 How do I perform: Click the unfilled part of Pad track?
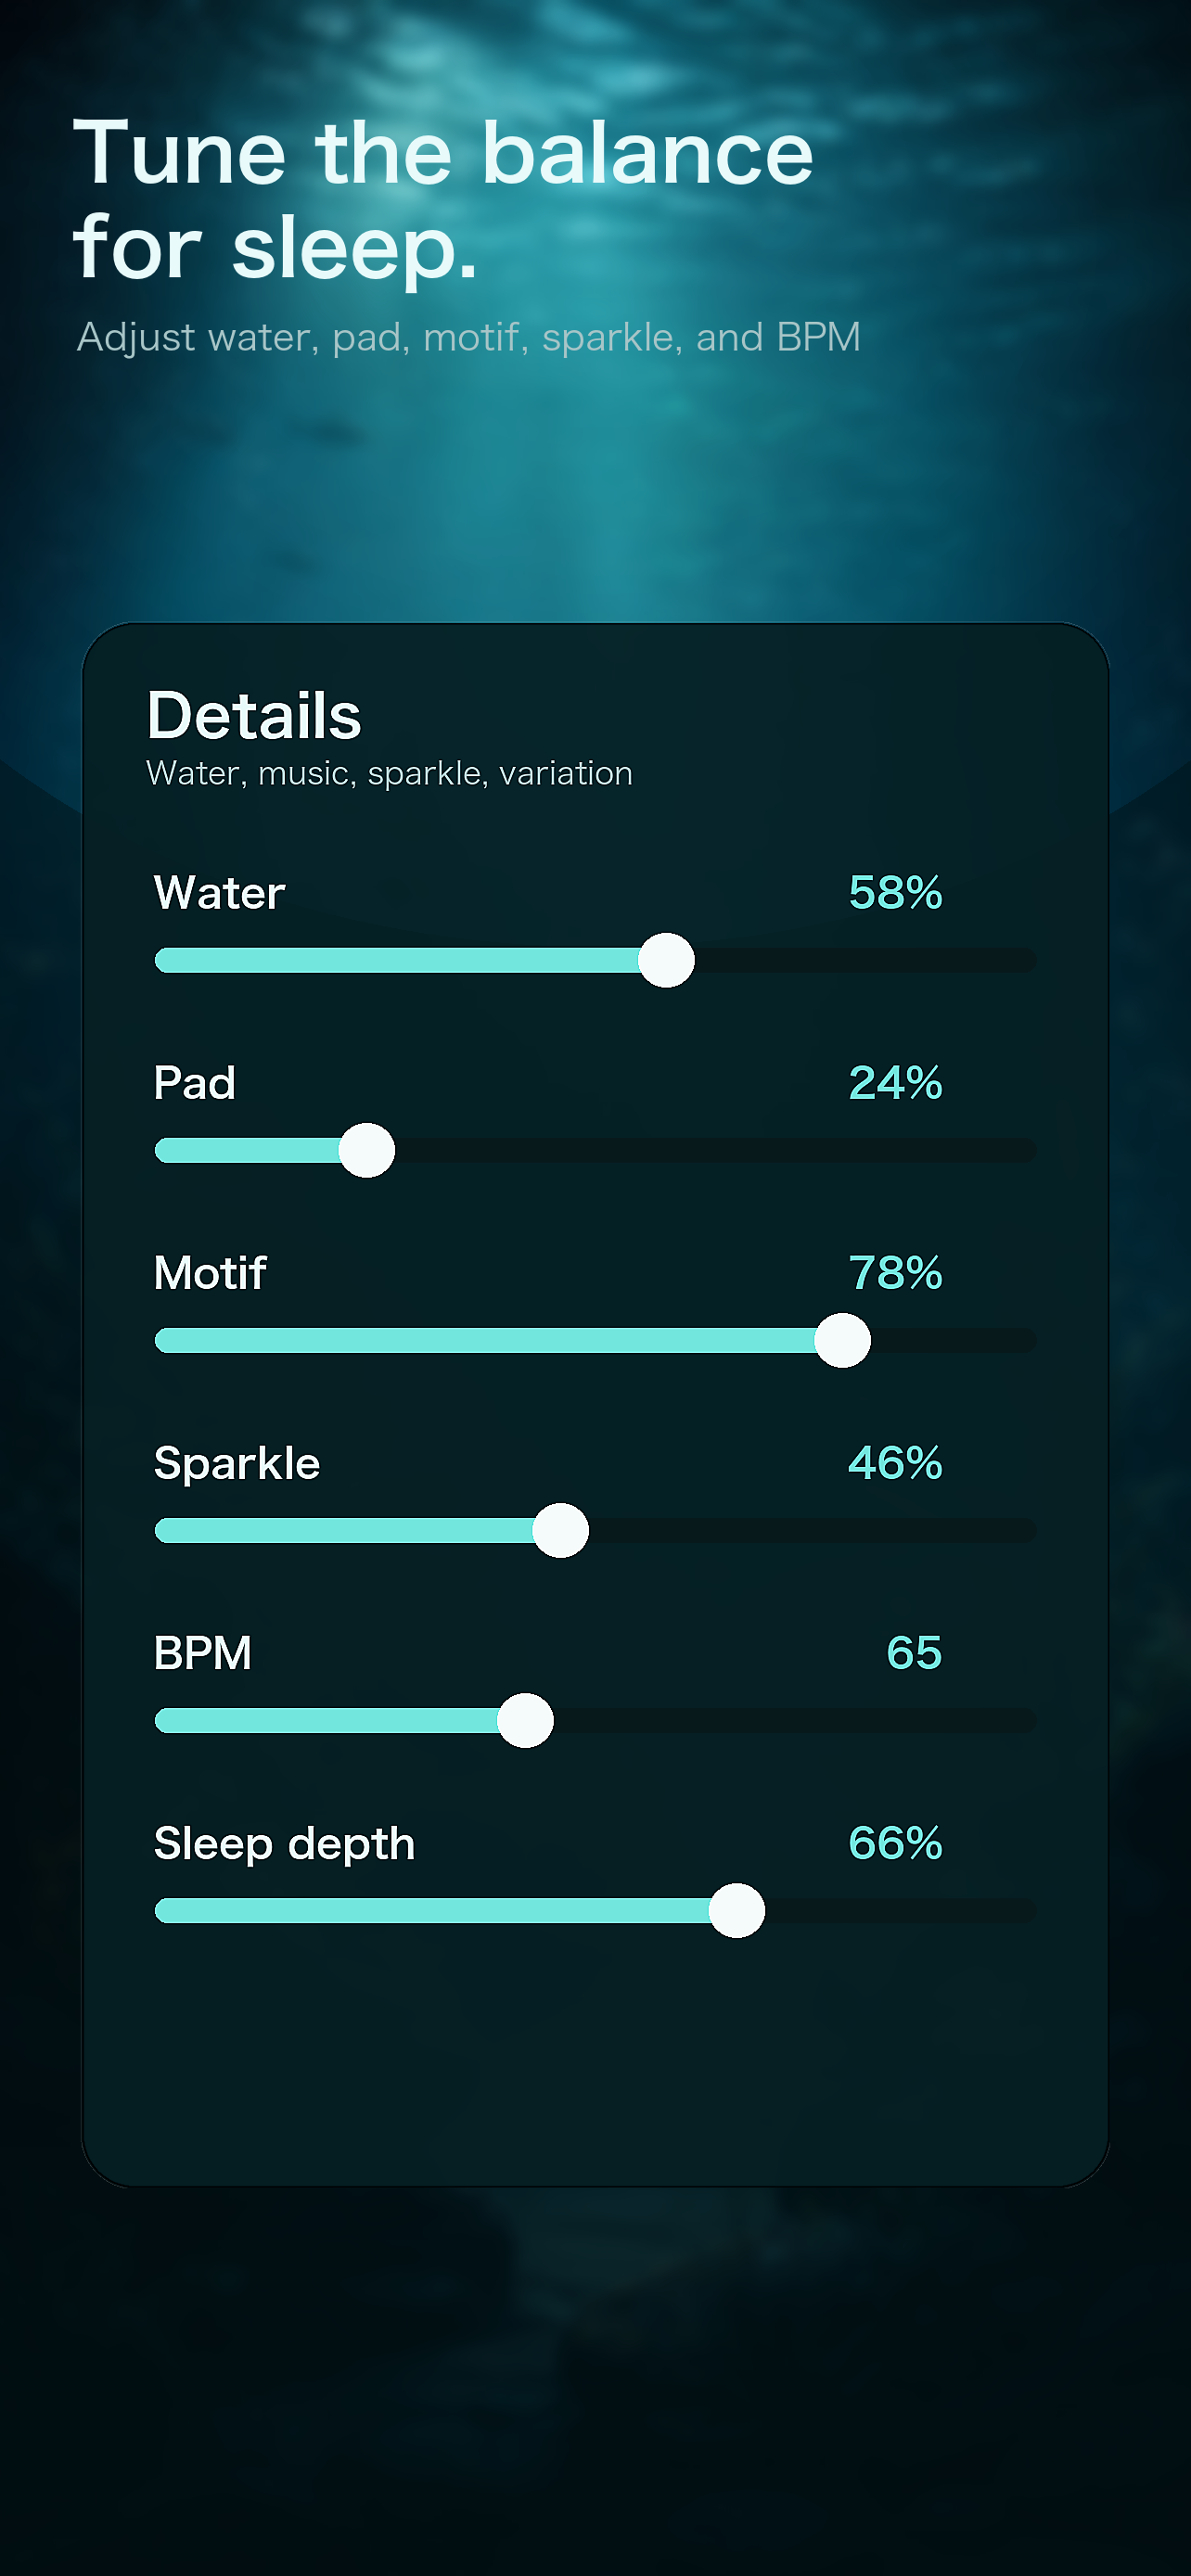(x=715, y=1150)
